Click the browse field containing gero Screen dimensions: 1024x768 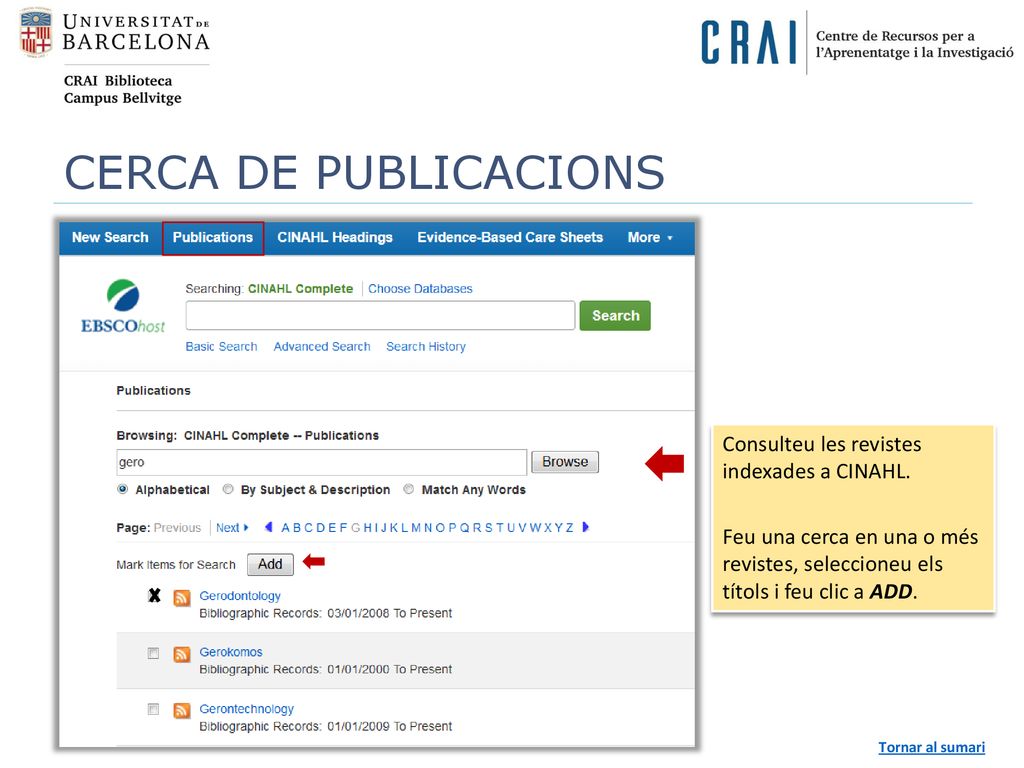(321, 462)
